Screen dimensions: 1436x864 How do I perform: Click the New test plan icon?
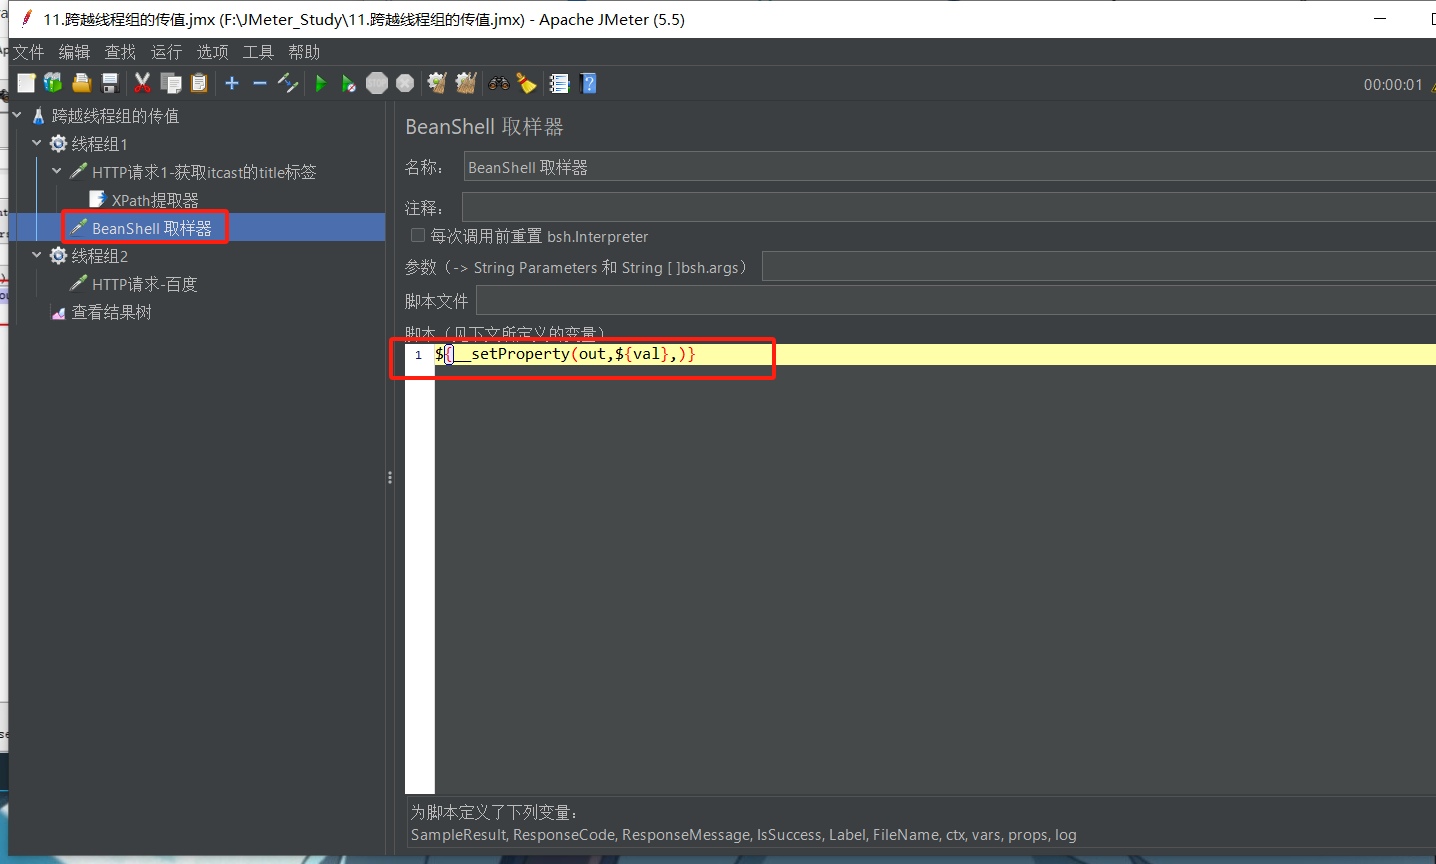pos(26,83)
